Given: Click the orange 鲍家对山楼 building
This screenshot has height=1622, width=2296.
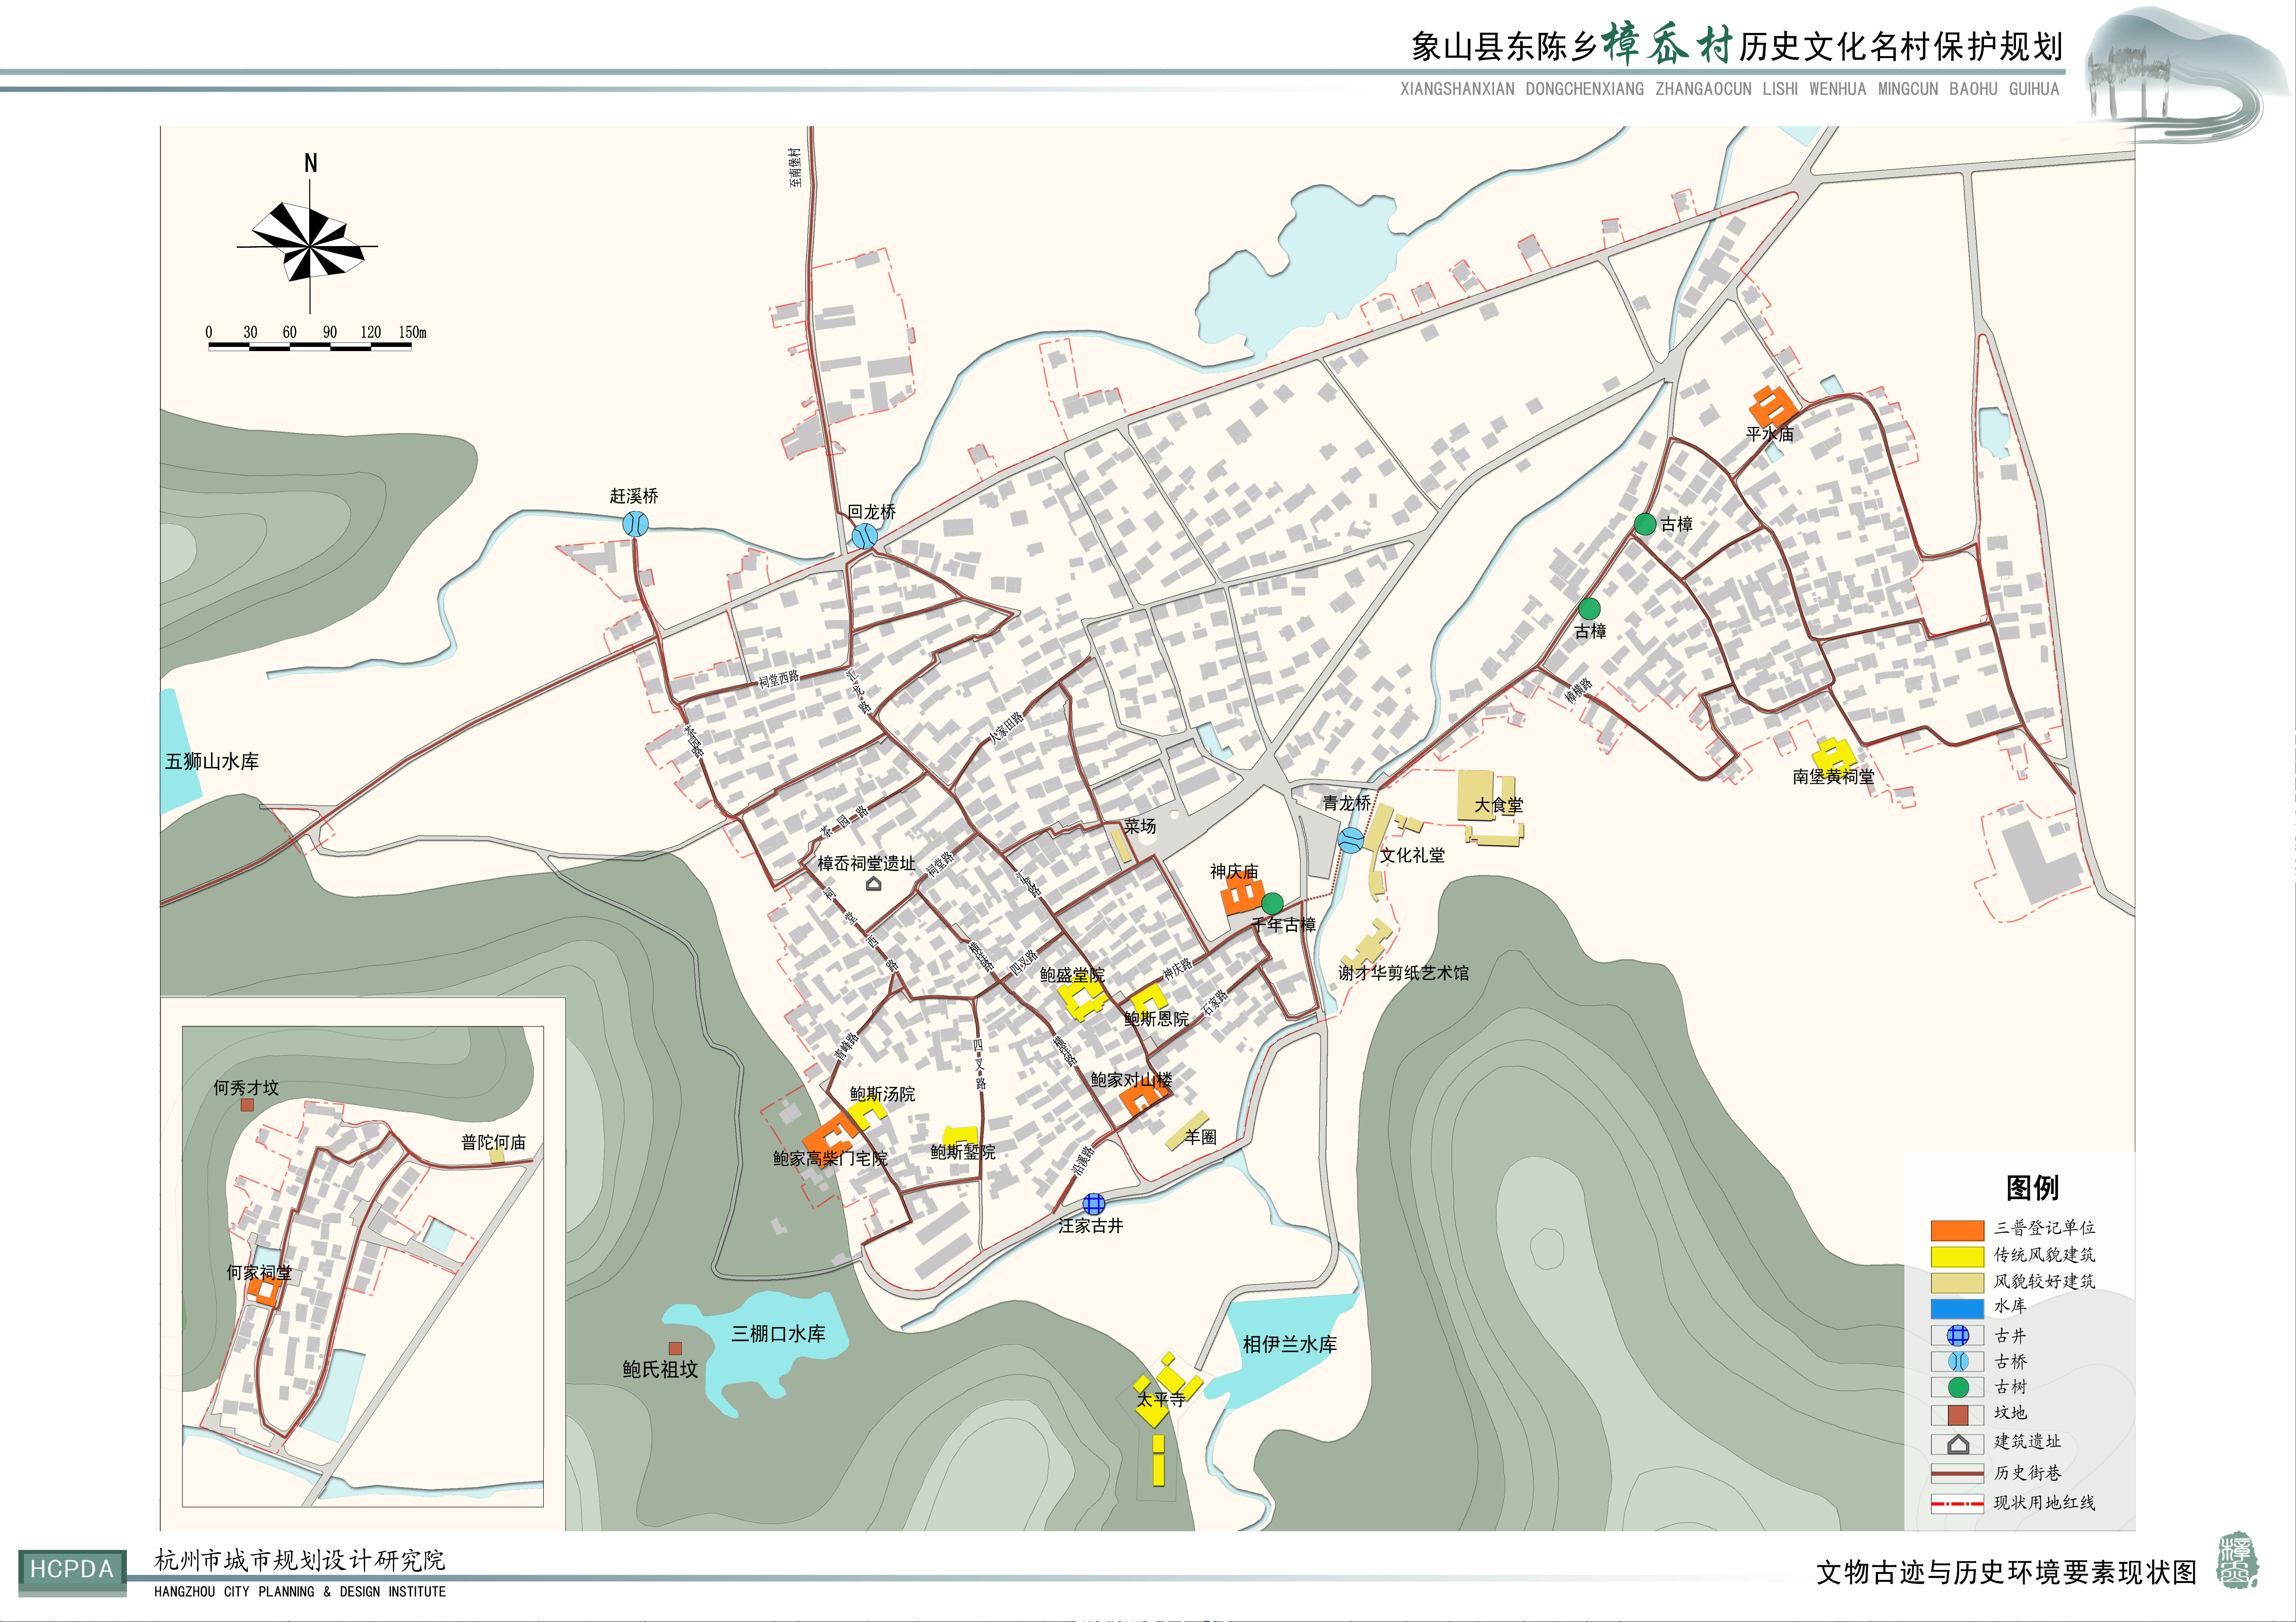Looking at the screenshot, I should (1143, 1097).
